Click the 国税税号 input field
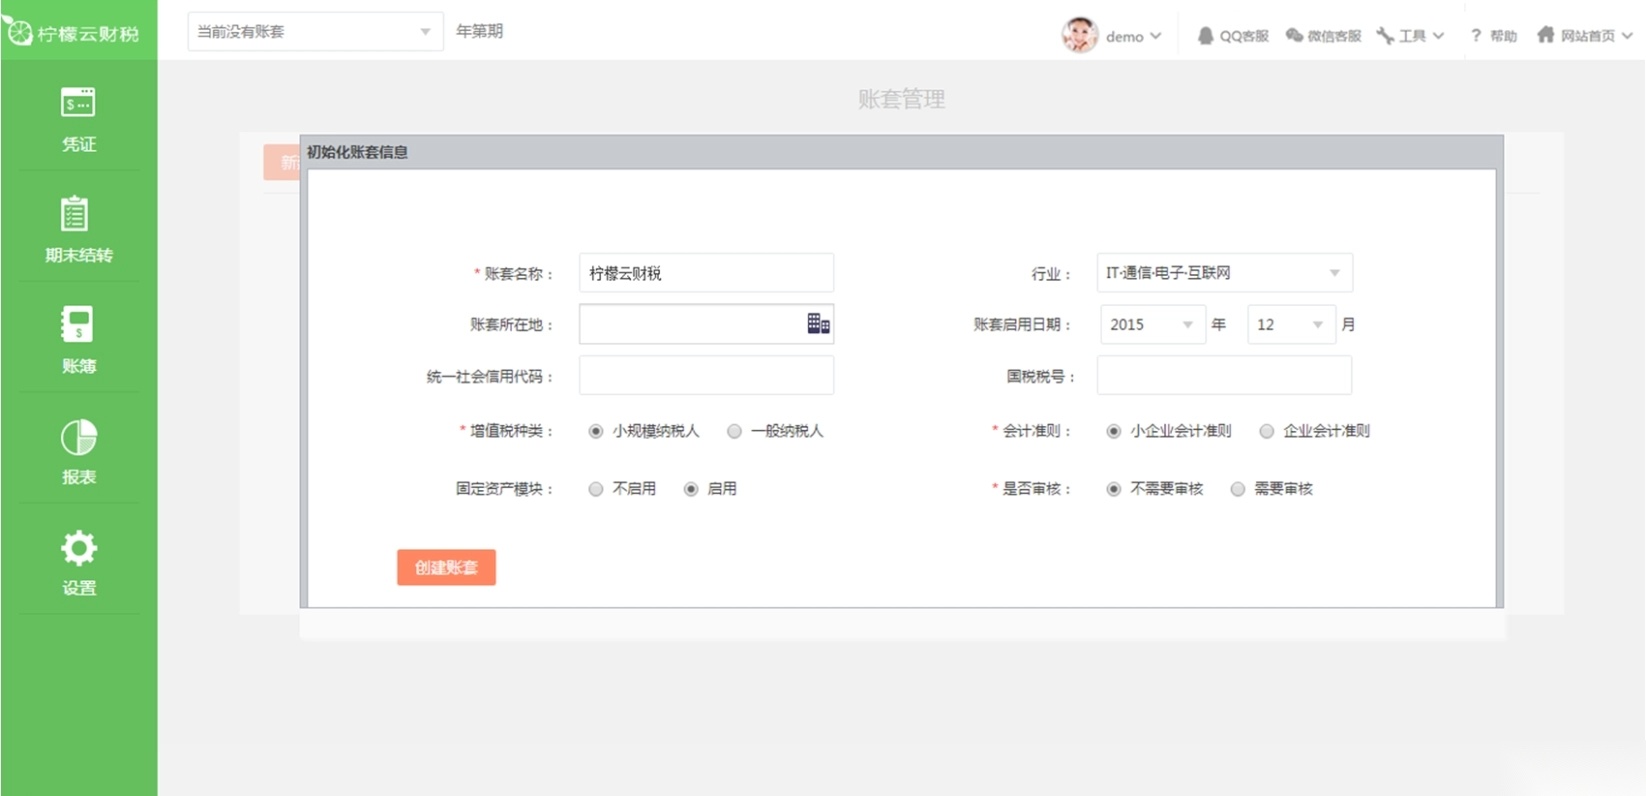Screen dimensions: 1646x796 [1224, 376]
